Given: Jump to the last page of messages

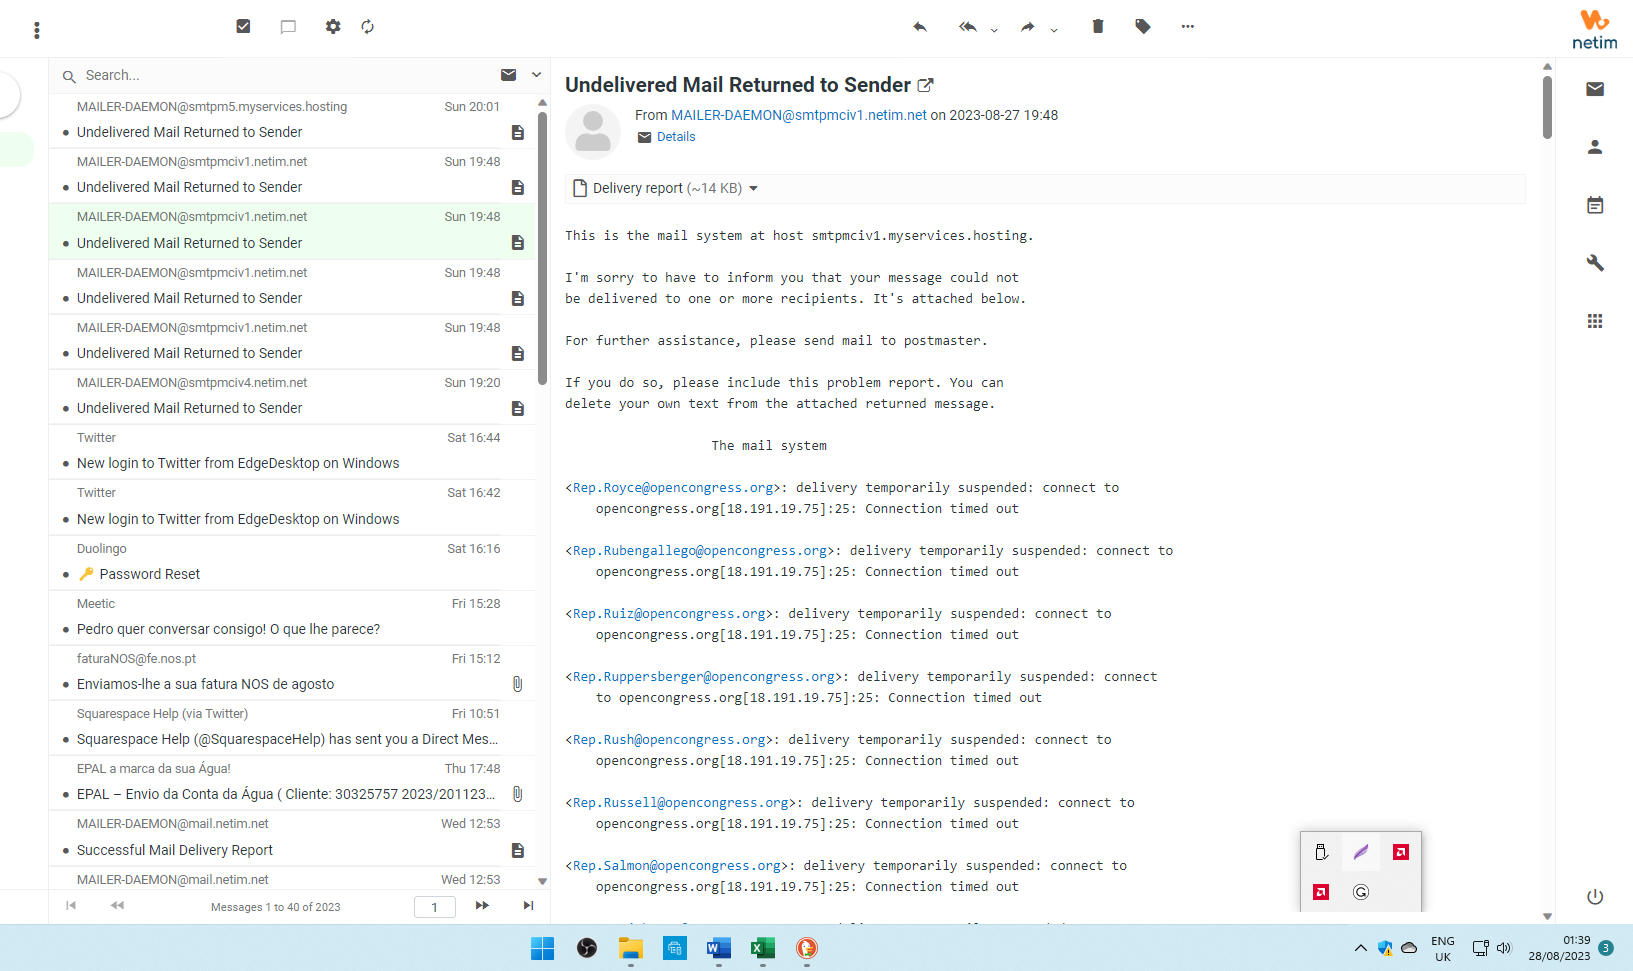Looking at the screenshot, I should pos(528,906).
